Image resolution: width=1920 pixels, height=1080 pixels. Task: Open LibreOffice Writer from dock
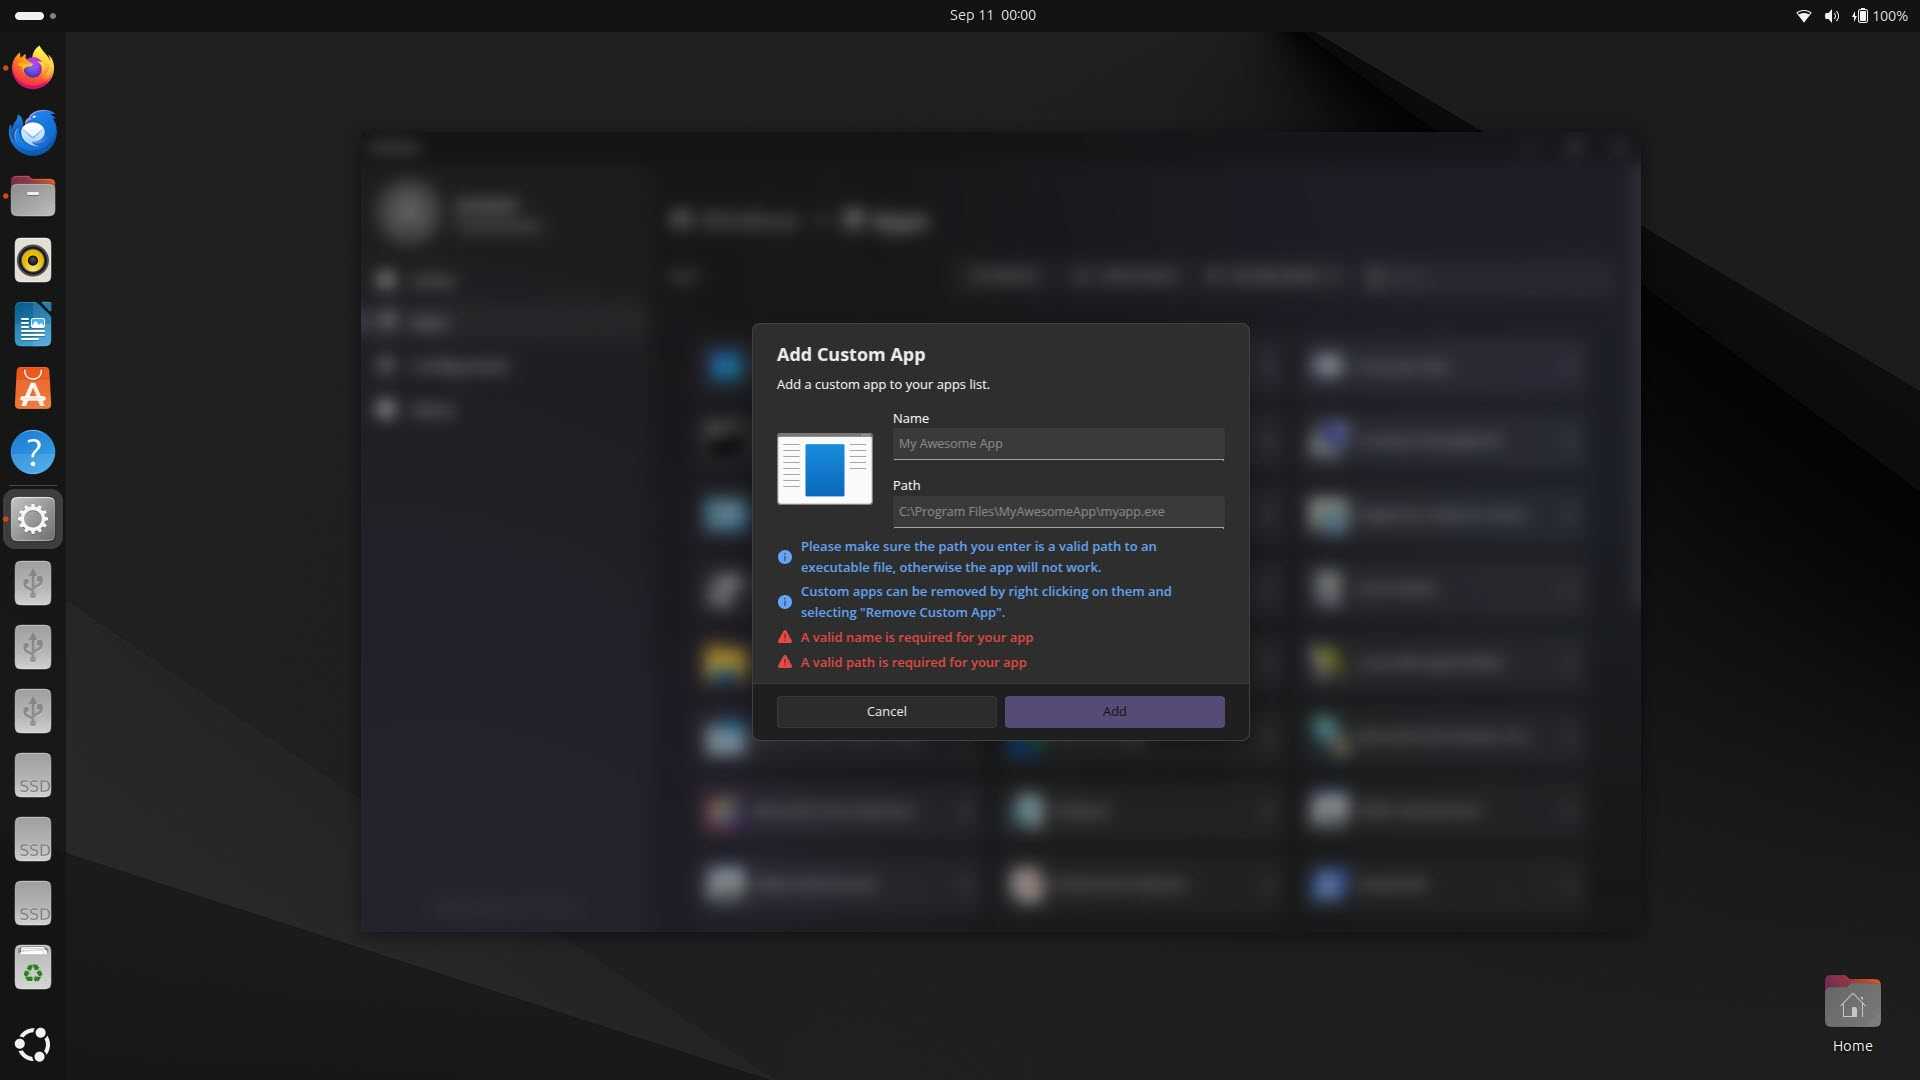[x=33, y=325]
